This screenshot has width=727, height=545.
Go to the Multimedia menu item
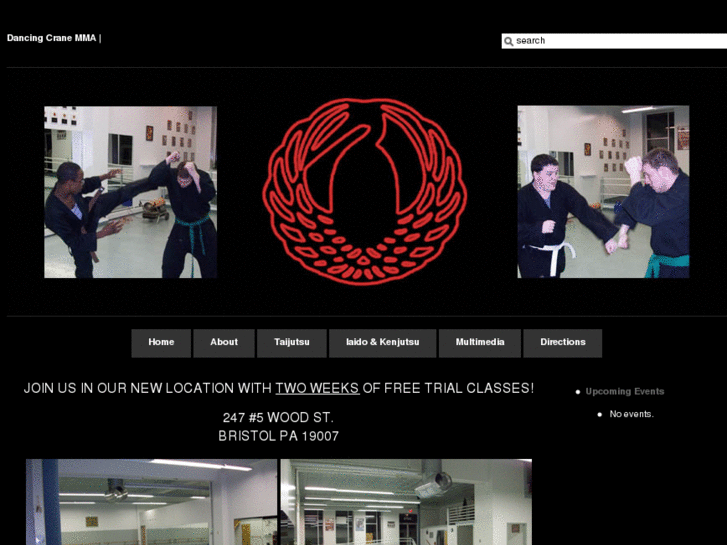tap(480, 343)
